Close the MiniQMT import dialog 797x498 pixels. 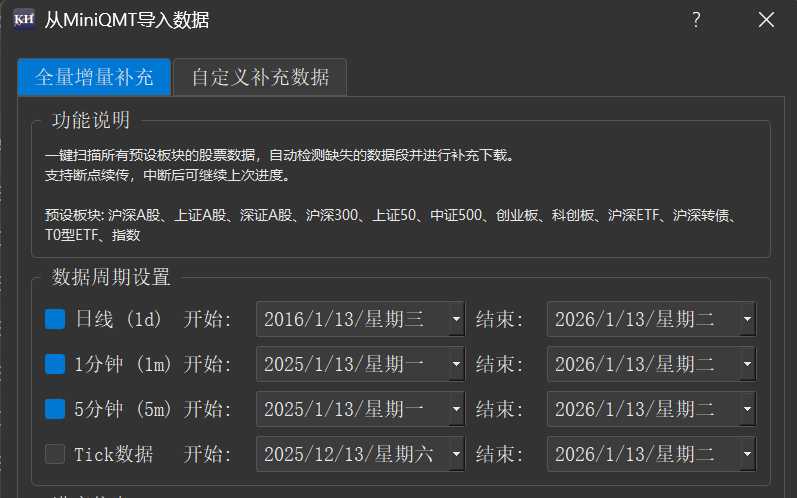[x=766, y=20]
